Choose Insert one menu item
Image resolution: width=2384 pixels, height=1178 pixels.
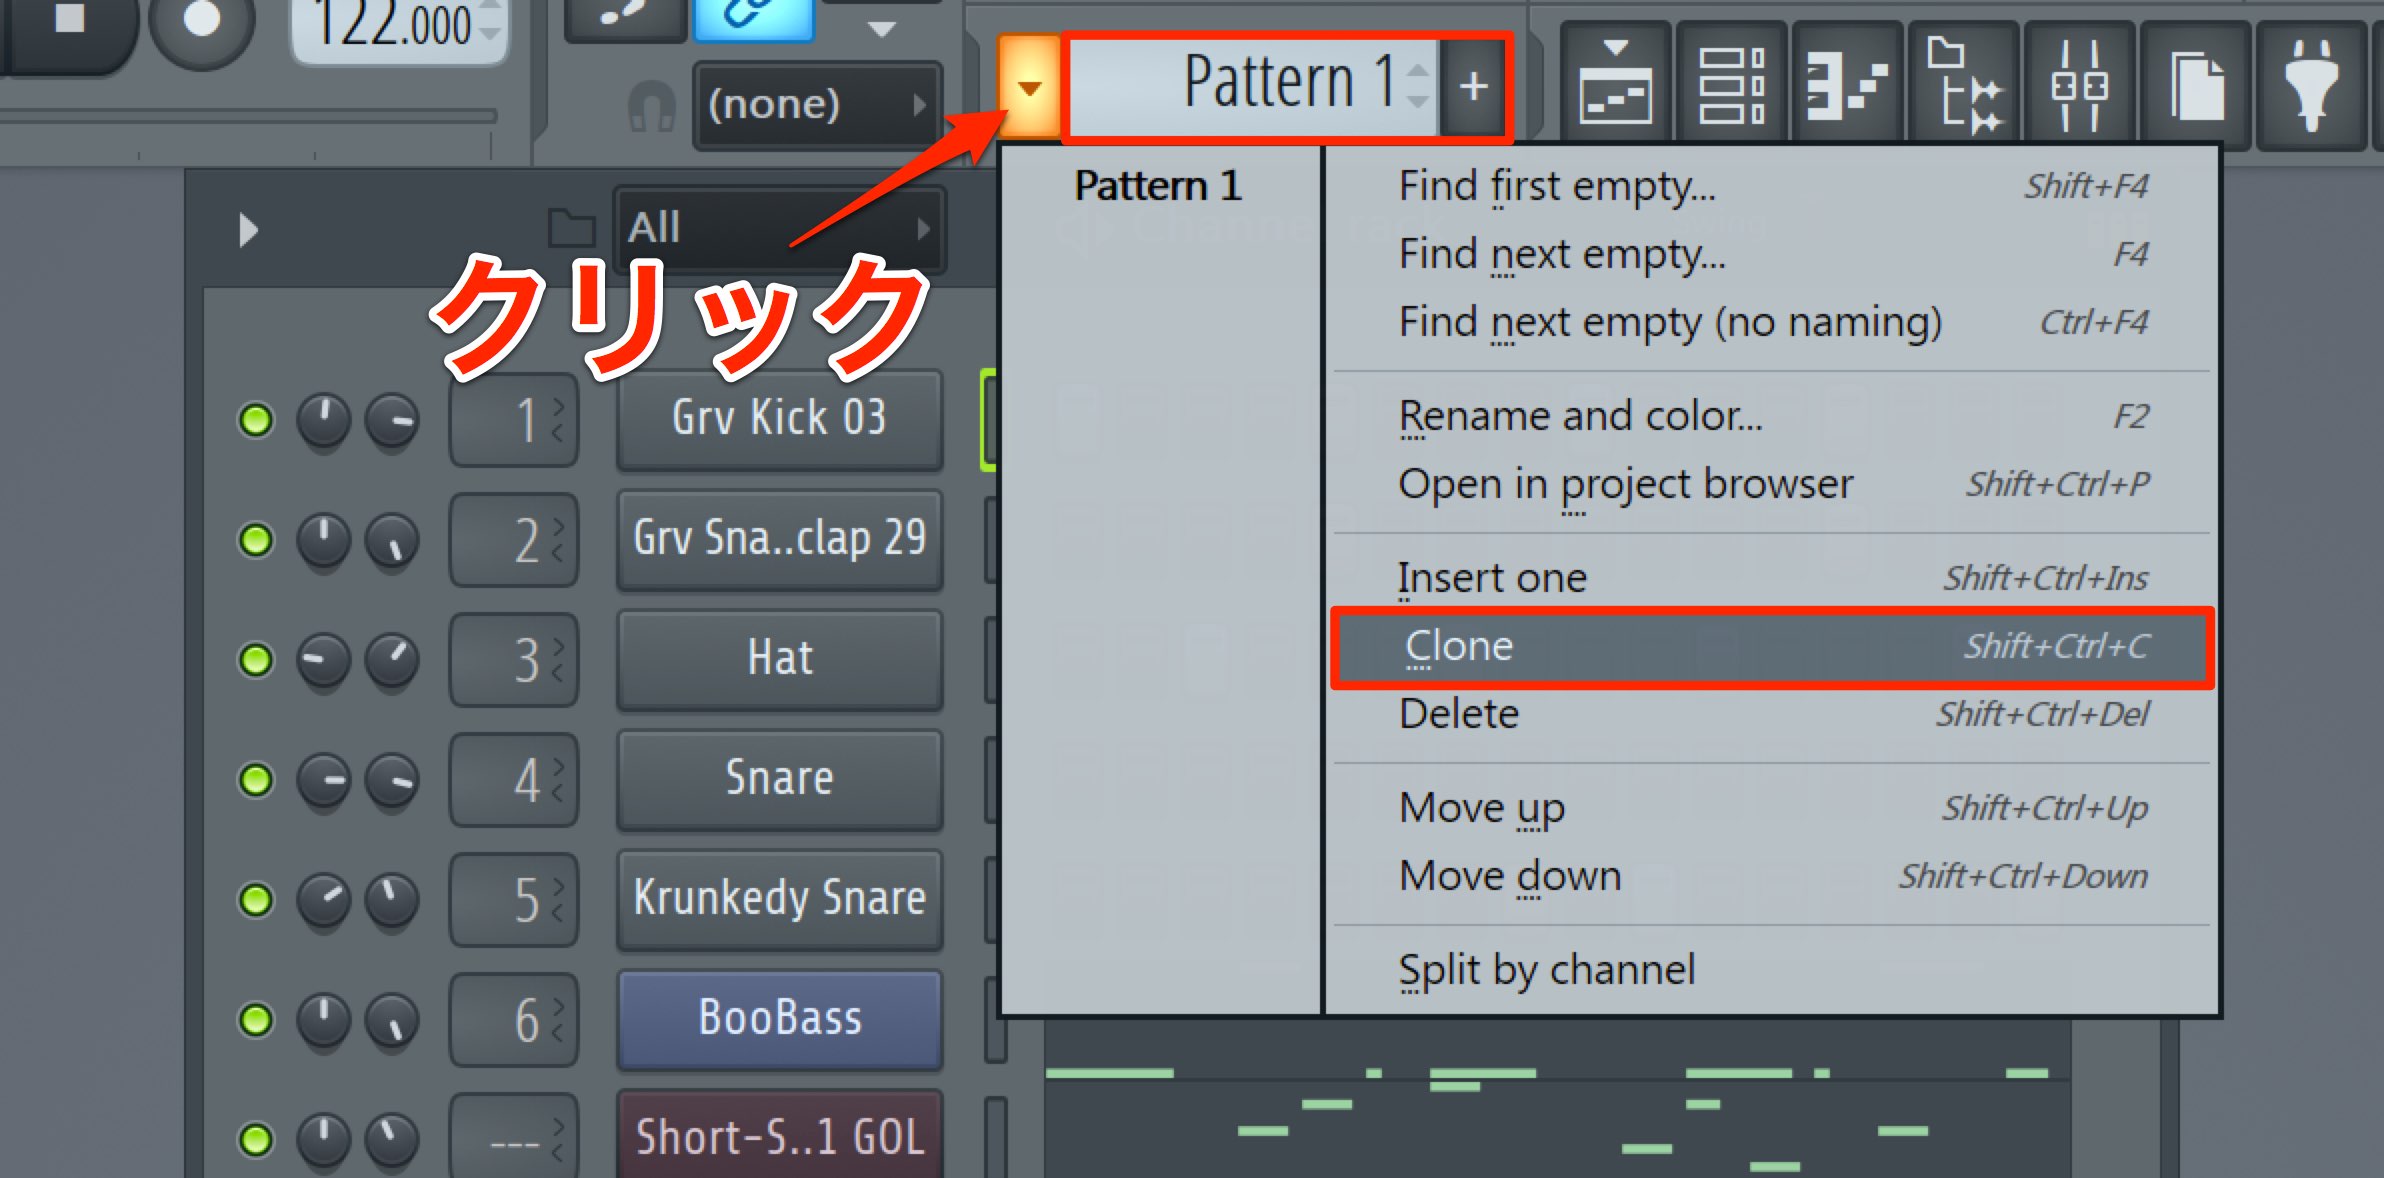coord(1772,578)
